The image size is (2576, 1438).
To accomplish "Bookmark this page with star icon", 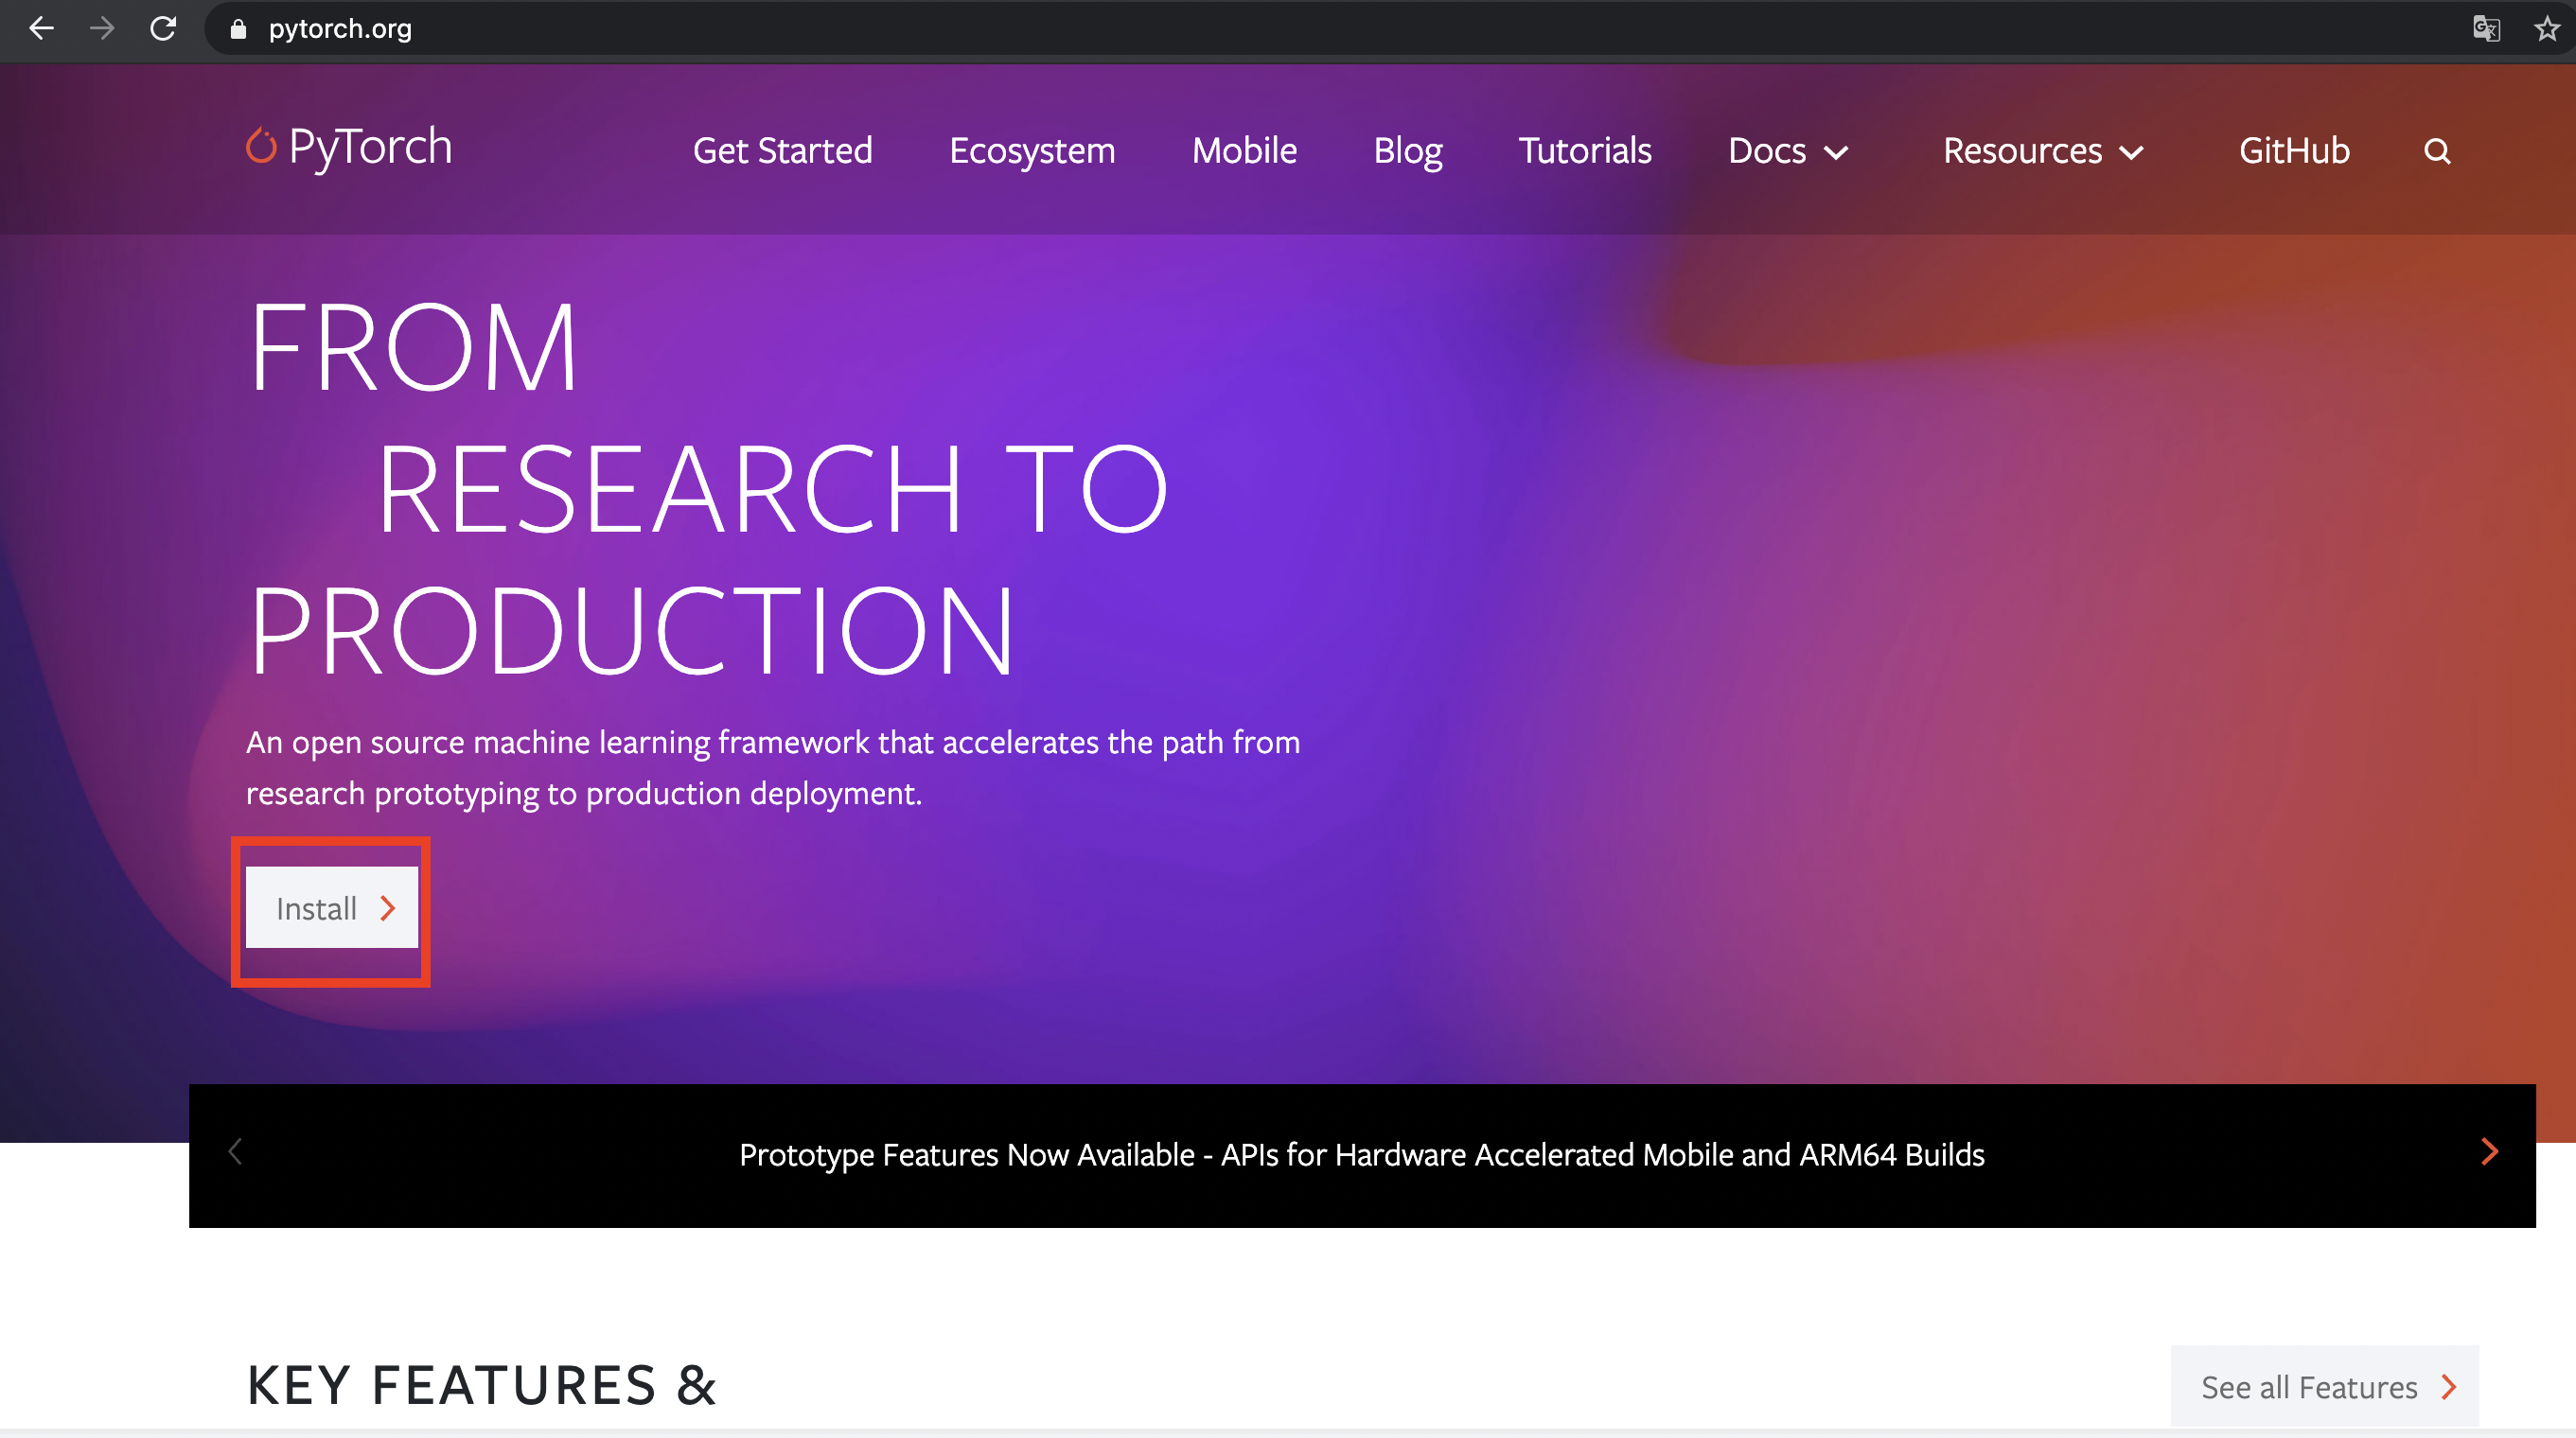I will (x=2546, y=28).
